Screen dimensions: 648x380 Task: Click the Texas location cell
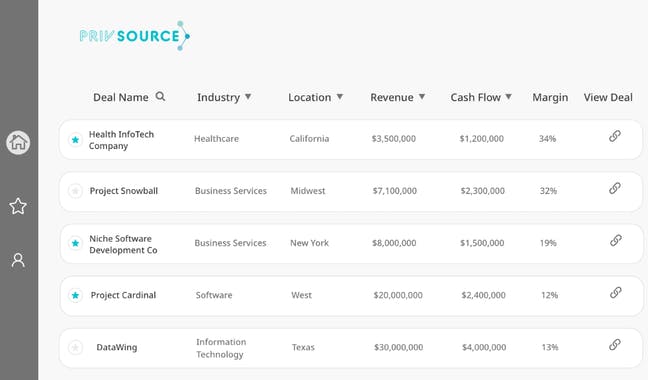(x=303, y=347)
